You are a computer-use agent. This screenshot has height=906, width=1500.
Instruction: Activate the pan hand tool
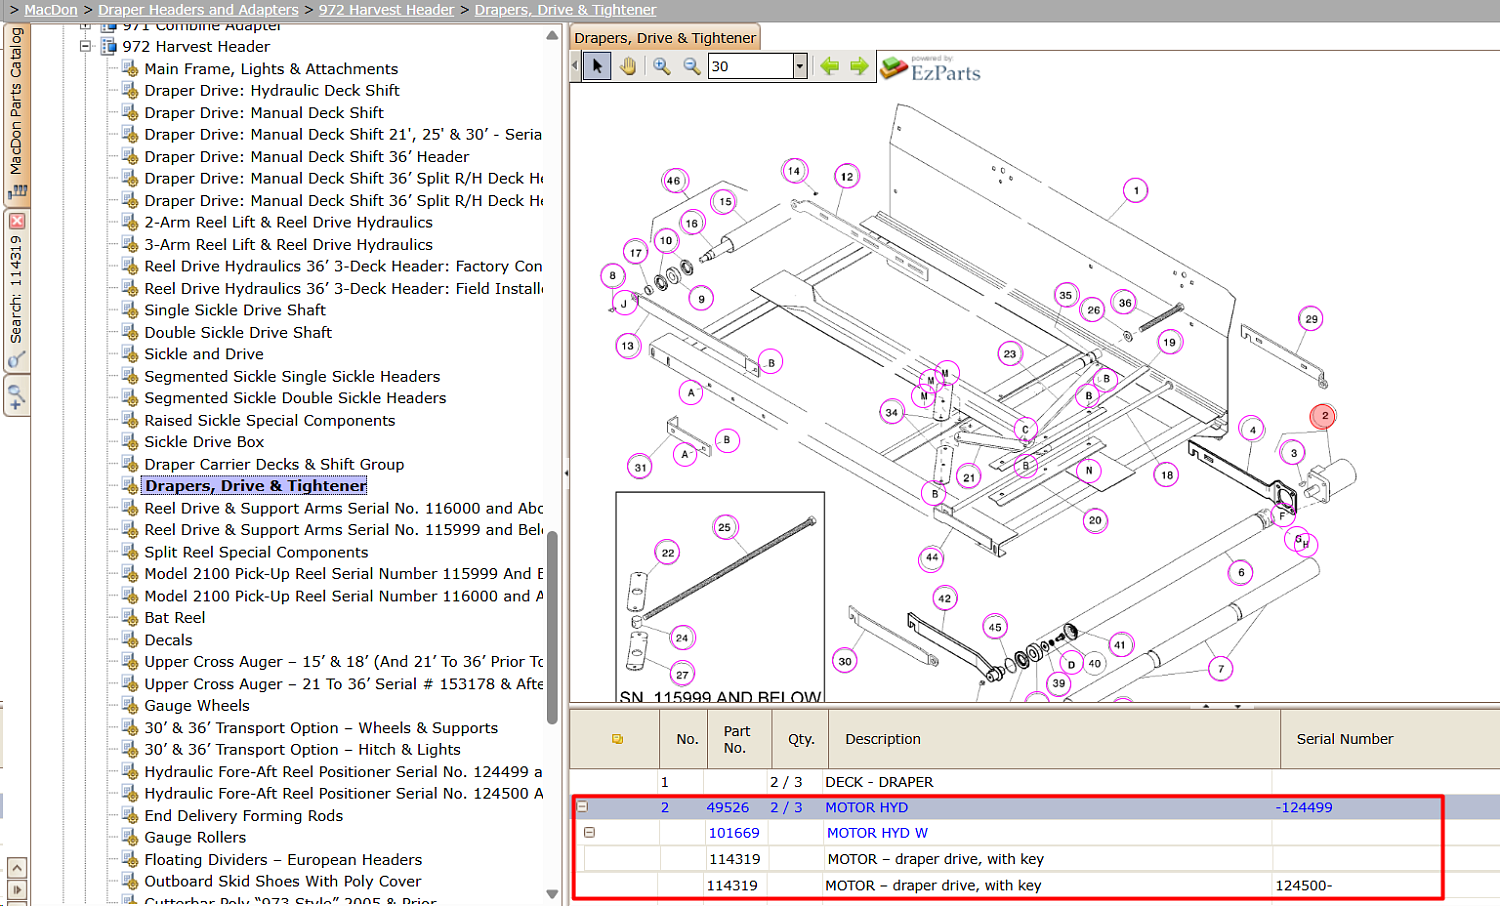[628, 66]
